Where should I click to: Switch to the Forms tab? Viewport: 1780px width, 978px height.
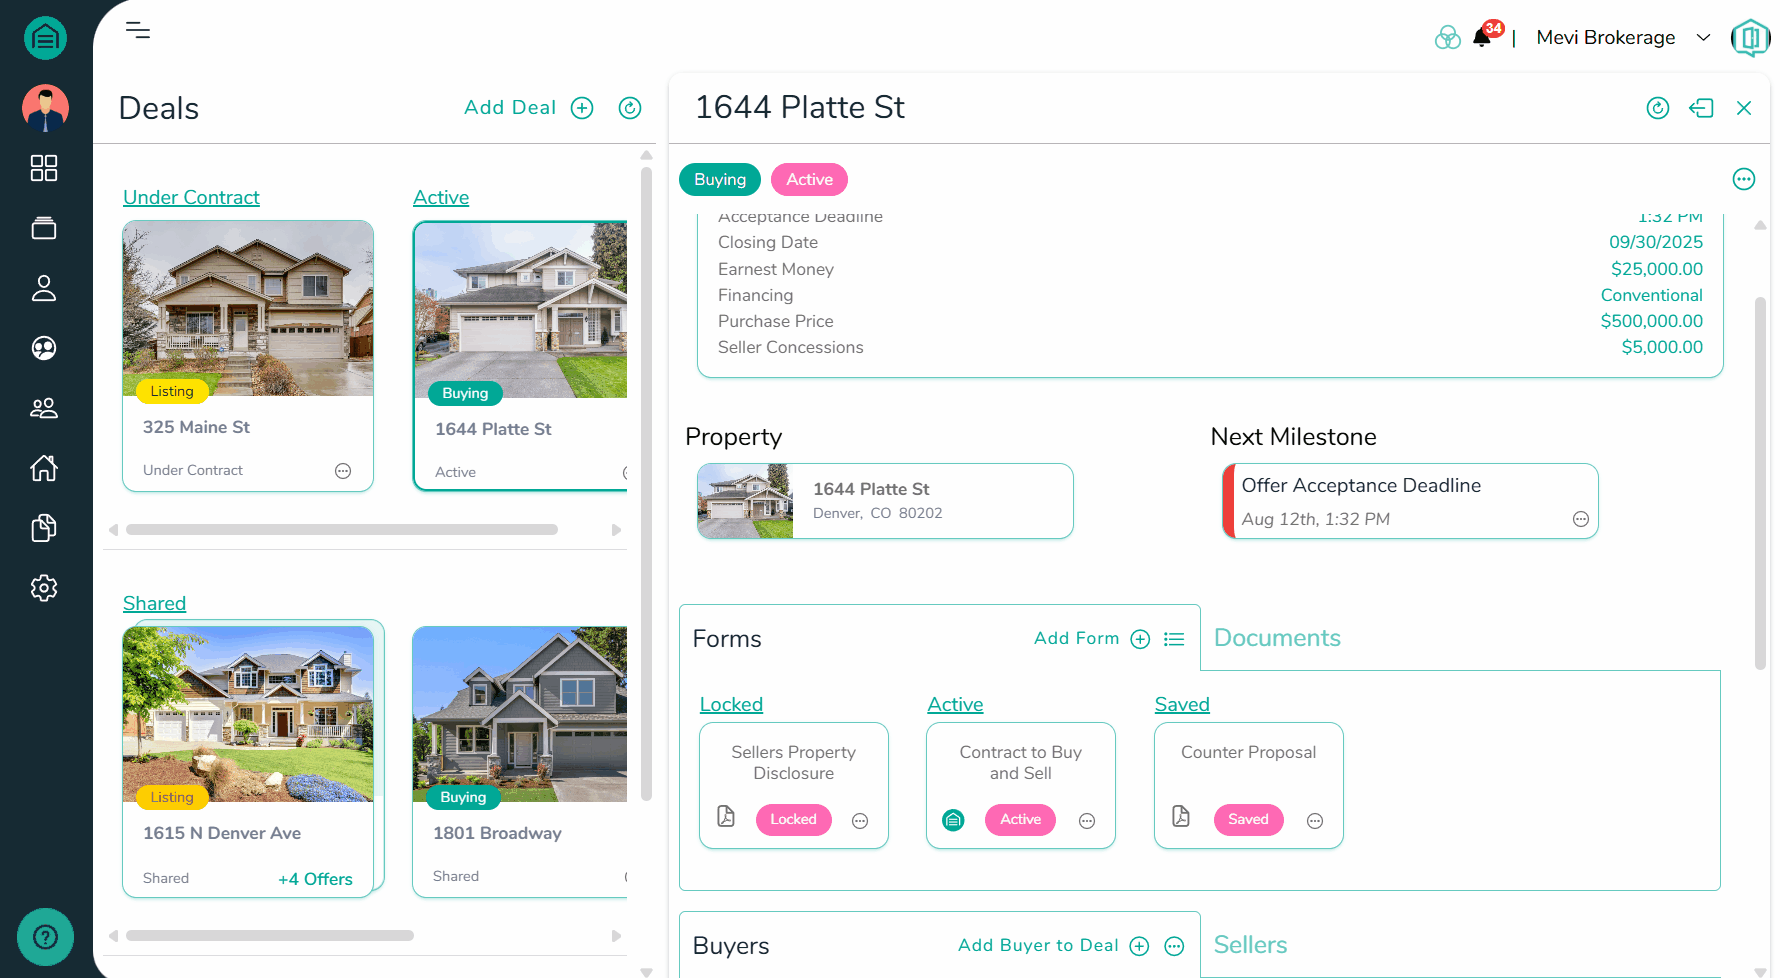tap(727, 639)
